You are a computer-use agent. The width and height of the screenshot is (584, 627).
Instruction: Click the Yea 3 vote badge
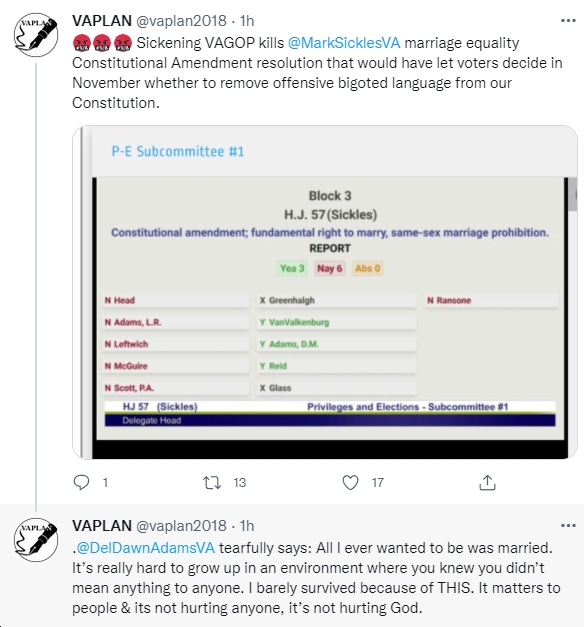(292, 268)
